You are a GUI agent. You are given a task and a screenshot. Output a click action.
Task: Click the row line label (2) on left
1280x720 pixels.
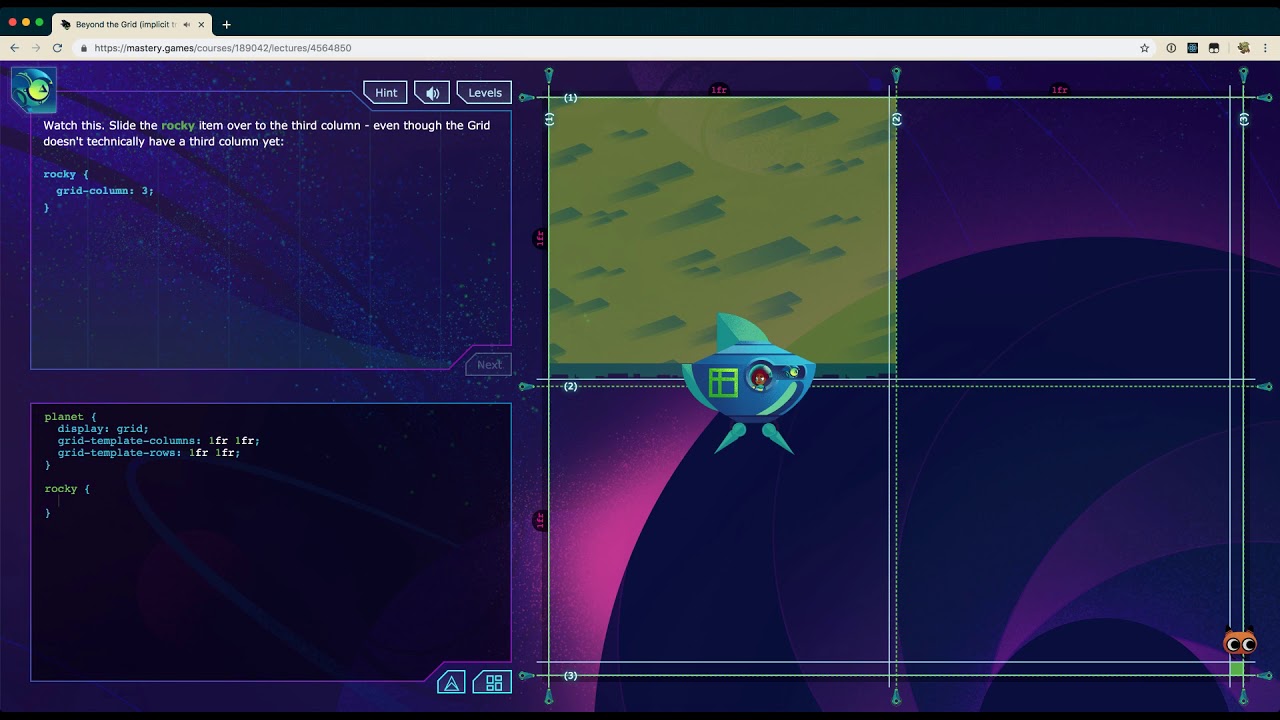pos(570,386)
